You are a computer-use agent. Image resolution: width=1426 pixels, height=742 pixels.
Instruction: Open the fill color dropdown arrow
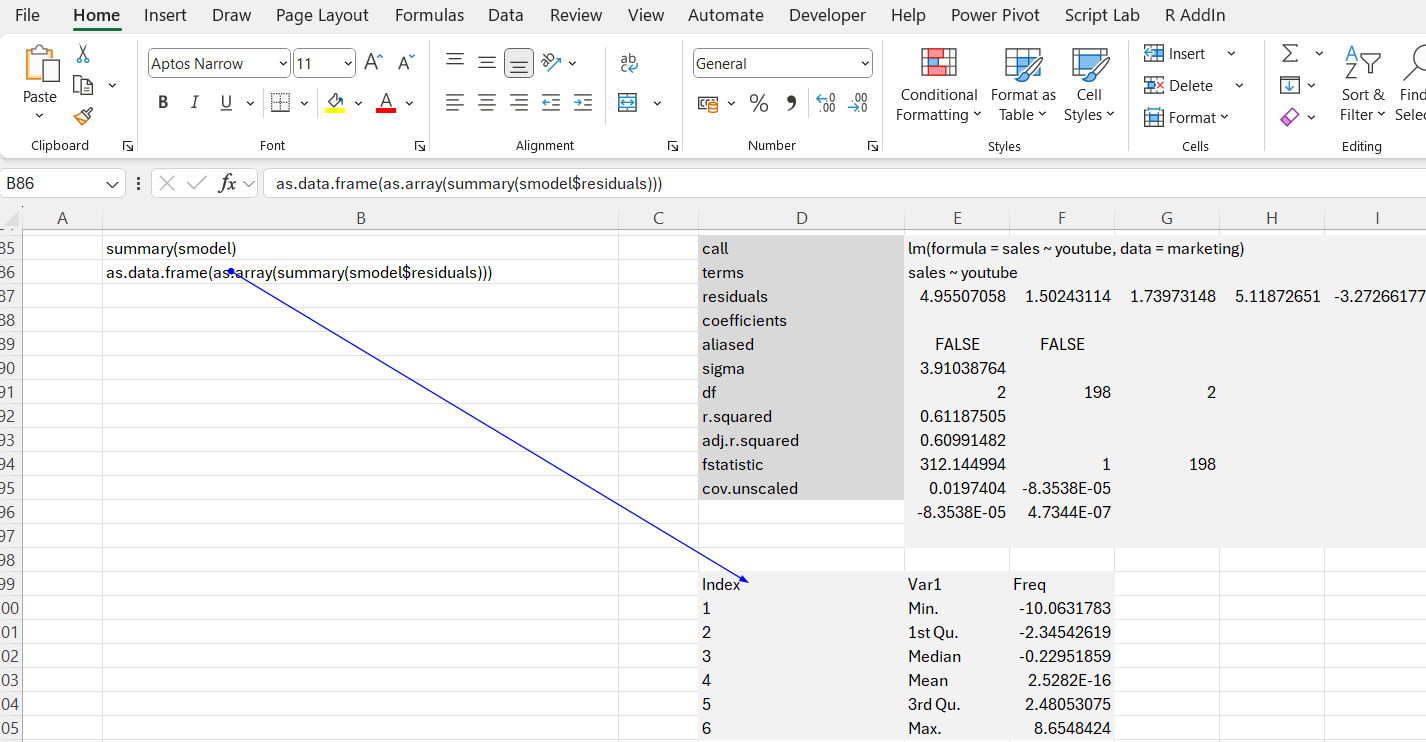358,103
